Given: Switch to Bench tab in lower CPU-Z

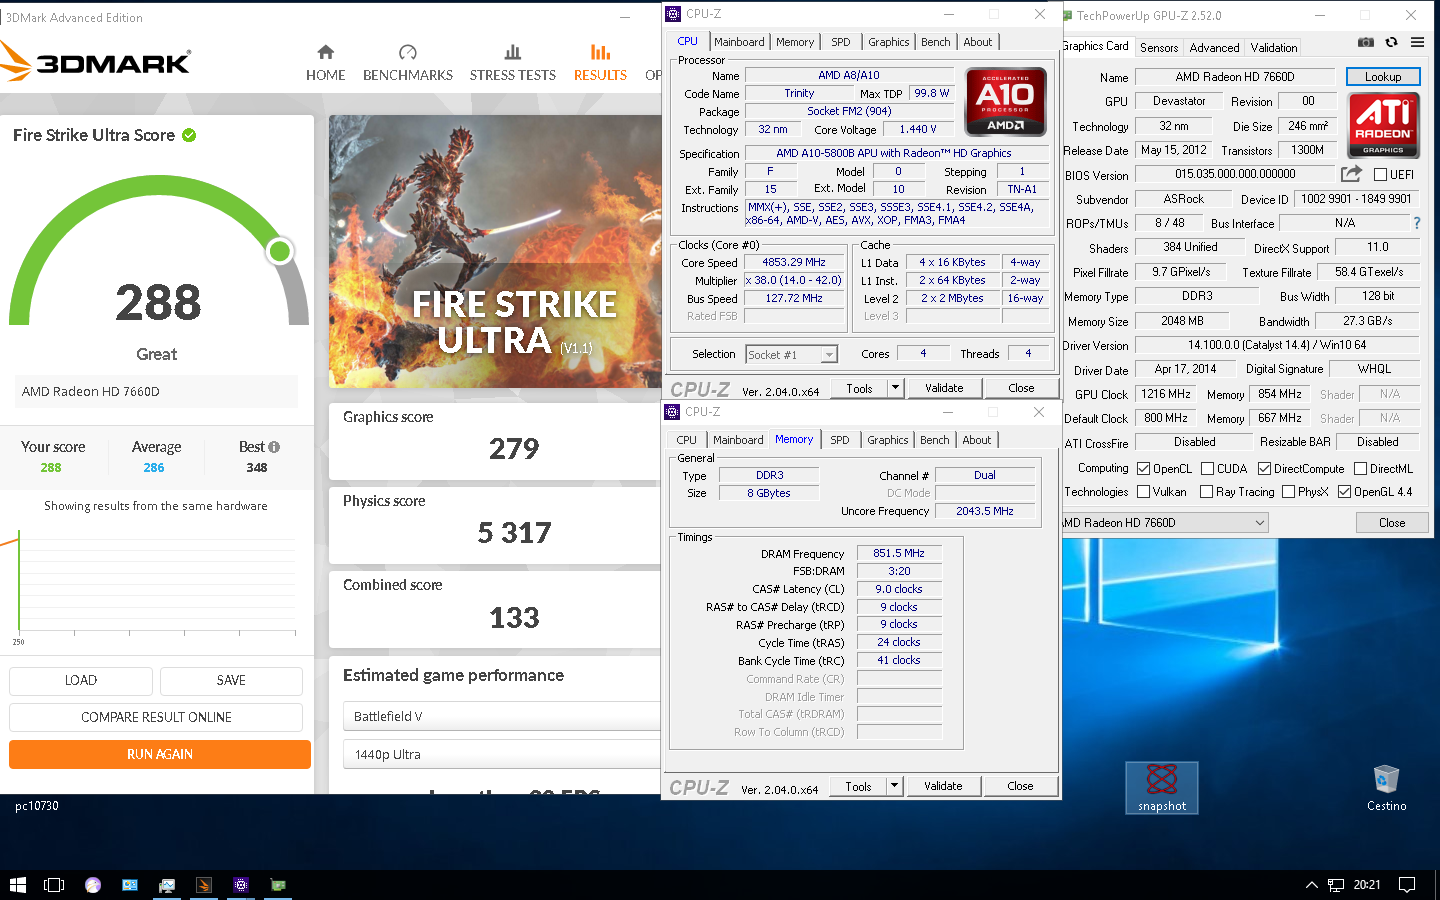Looking at the screenshot, I should (x=935, y=440).
